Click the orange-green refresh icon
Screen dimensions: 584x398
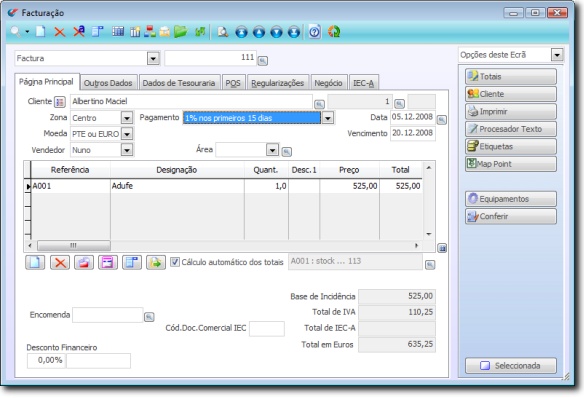334,32
